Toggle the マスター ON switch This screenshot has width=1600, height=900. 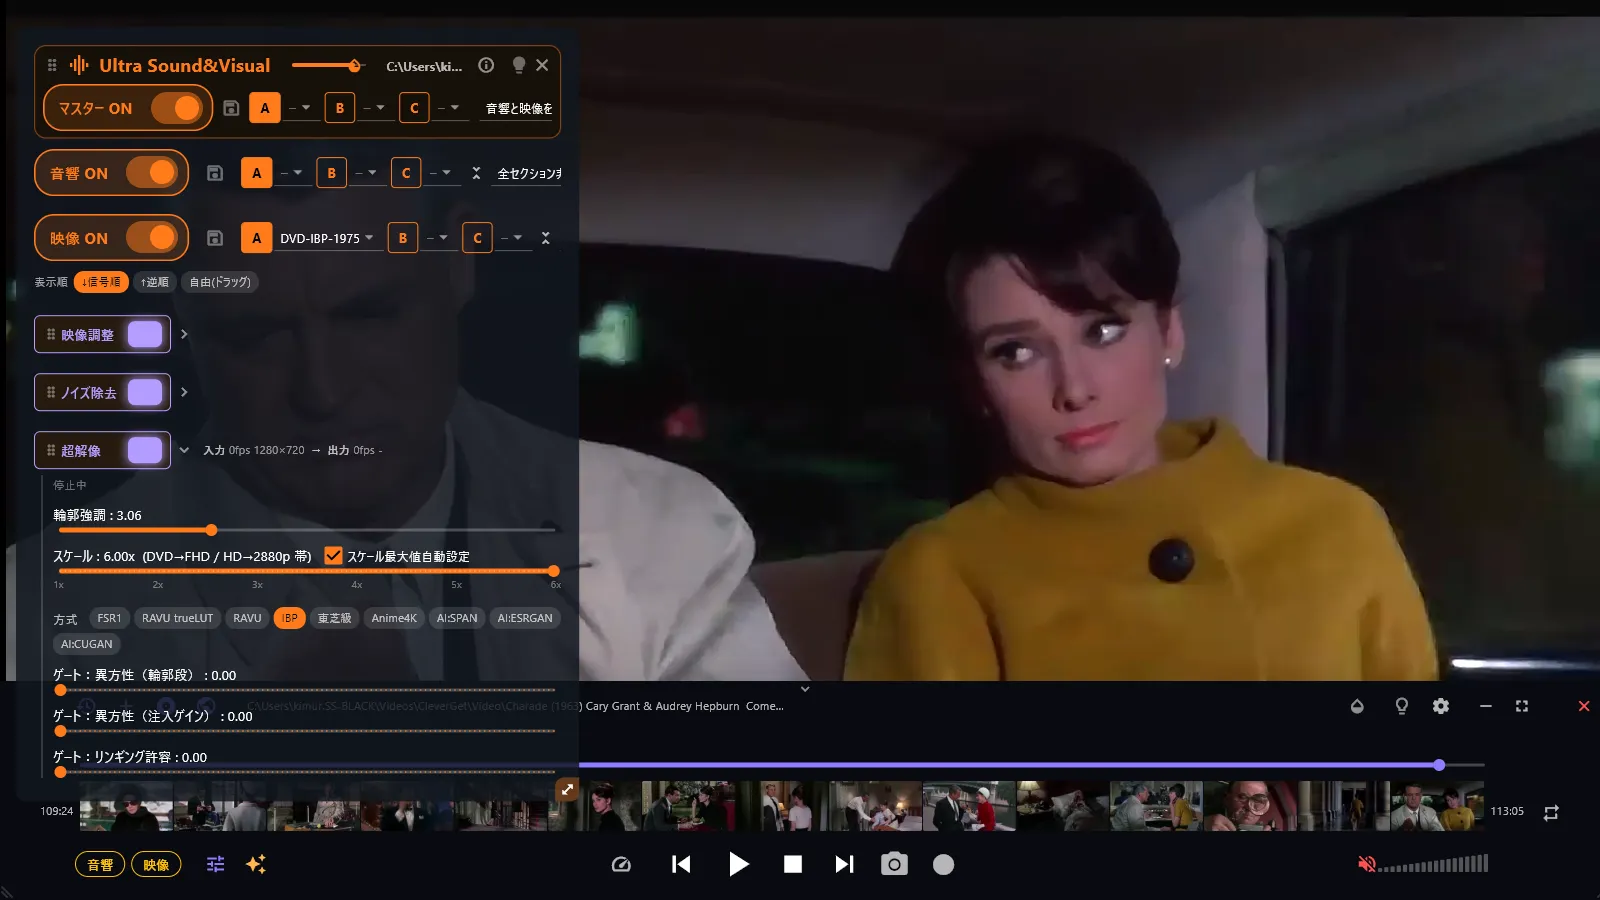(176, 108)
